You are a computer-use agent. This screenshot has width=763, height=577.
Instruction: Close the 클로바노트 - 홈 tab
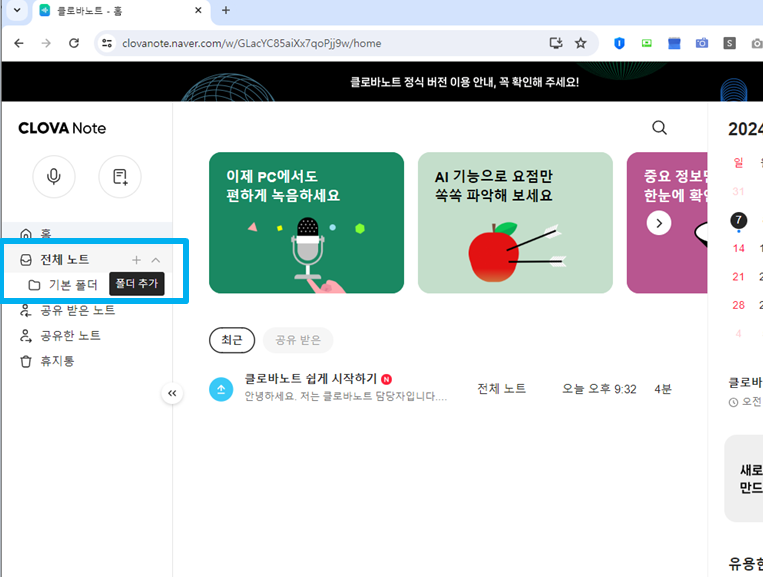[198, 10]
